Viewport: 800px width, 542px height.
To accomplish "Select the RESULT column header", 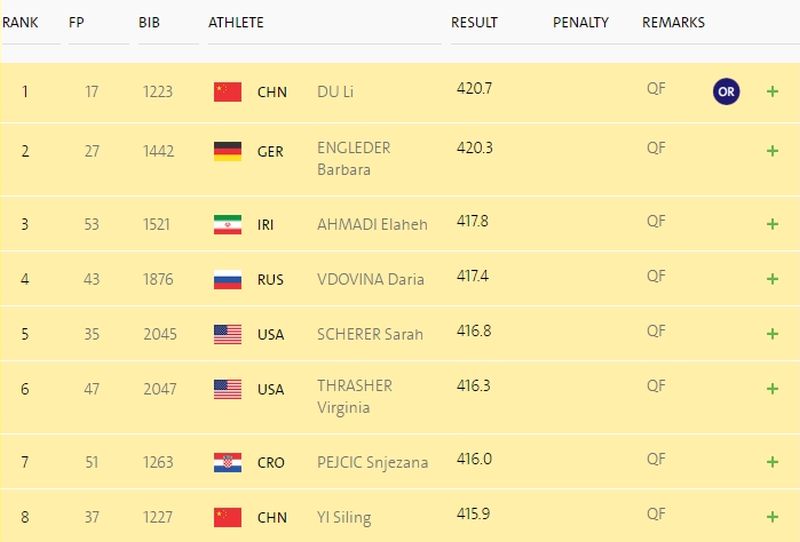I will coord(474,22).
